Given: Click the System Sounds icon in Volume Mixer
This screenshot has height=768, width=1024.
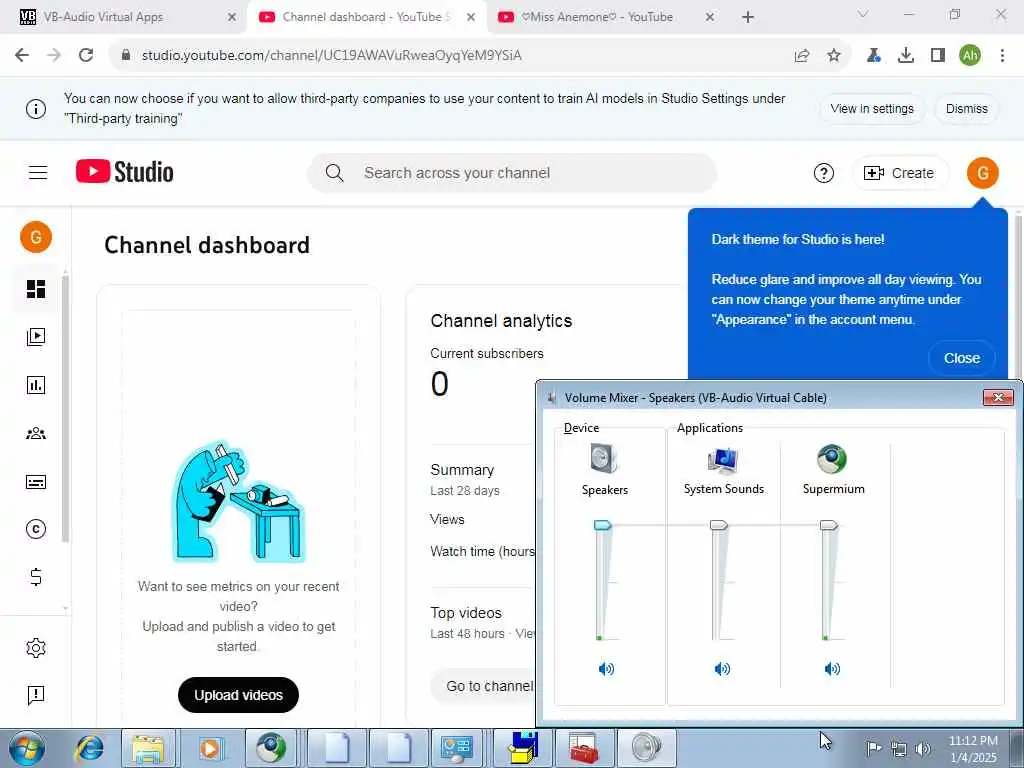Looking at the screenshot, I should pyautogui.click(x=723, y=460).
